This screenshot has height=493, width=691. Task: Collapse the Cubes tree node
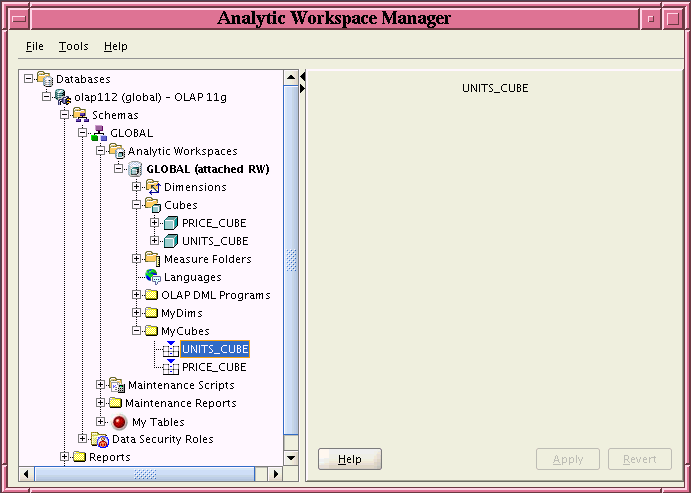pyautogui.click(x=137, y=205)
